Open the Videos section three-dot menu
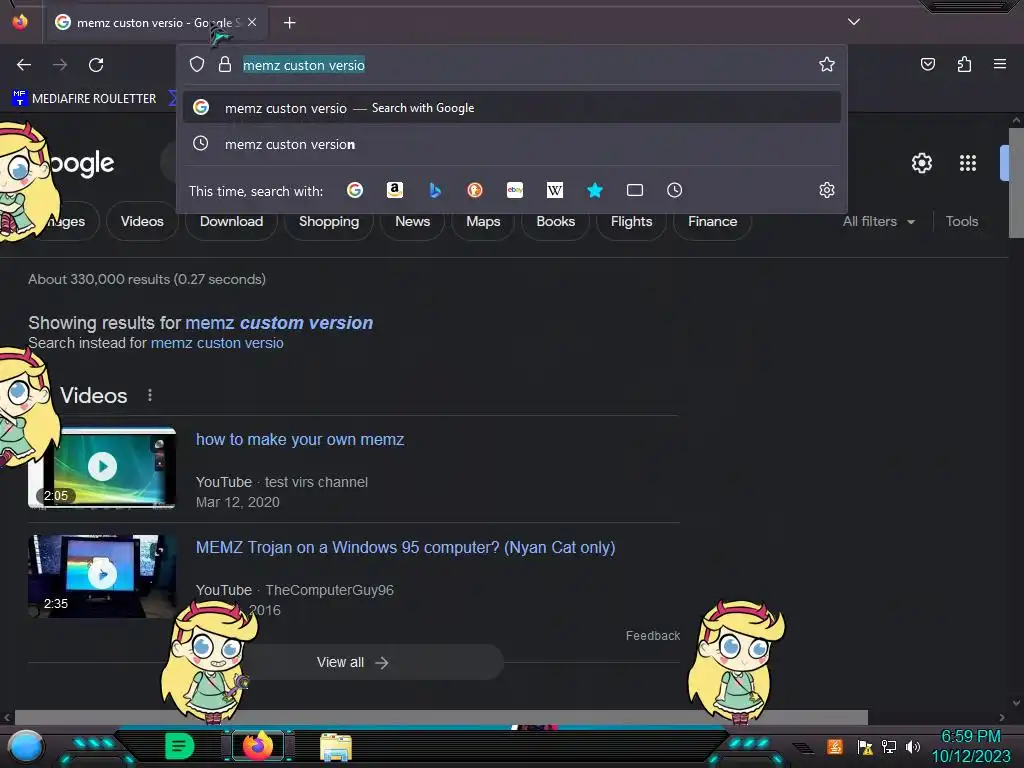The width and height of the screenshot is (1024, 768). tap(150, 395)
